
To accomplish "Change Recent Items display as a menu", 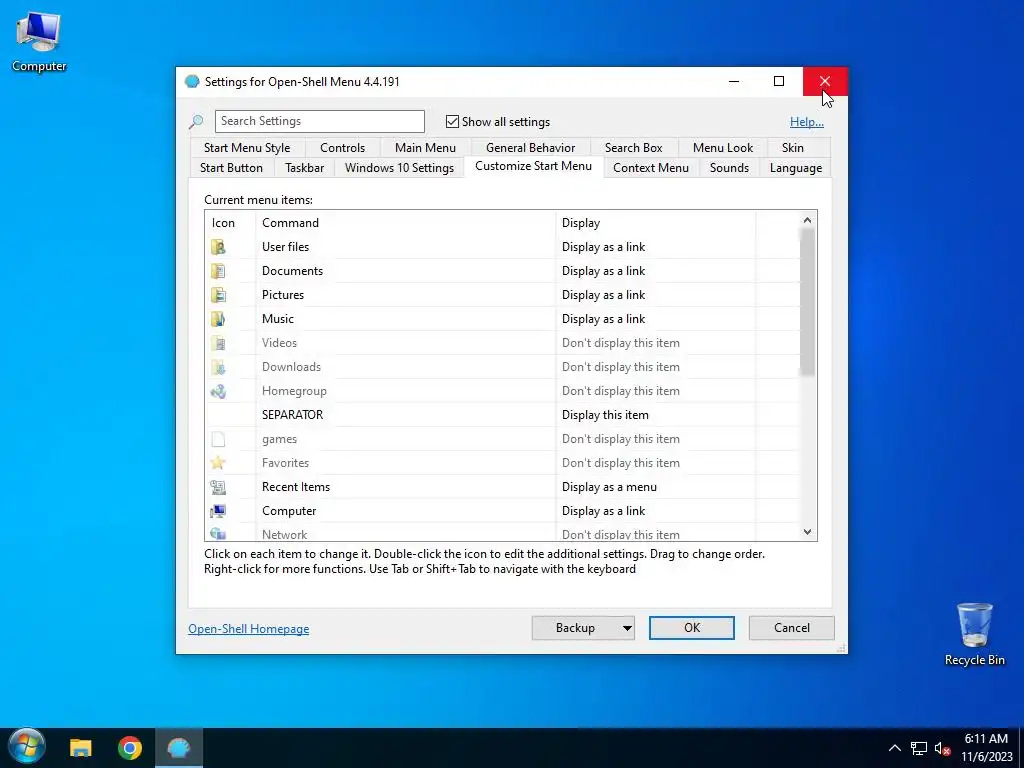I will click(609, 487).
